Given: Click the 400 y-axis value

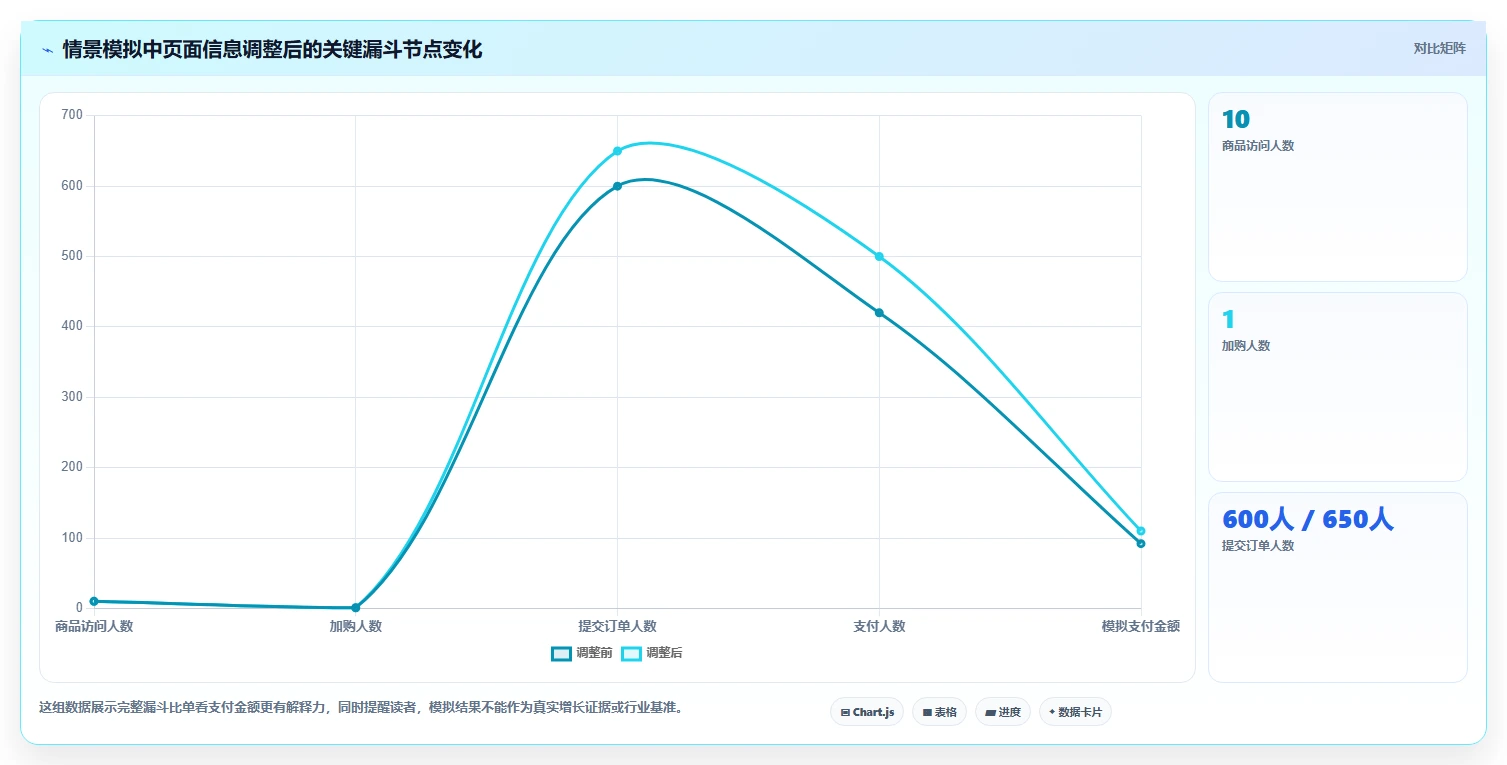Looking at the screenshot, I should point(72,326).
